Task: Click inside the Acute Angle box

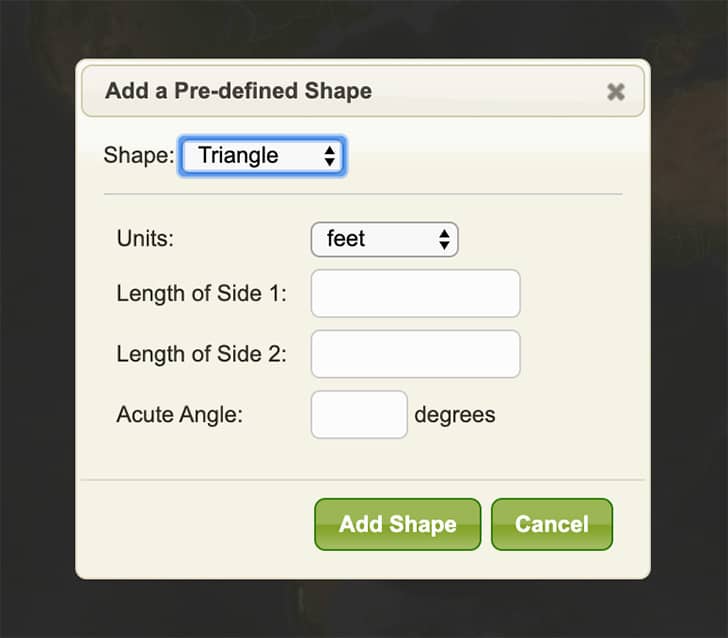Action: 359,415
